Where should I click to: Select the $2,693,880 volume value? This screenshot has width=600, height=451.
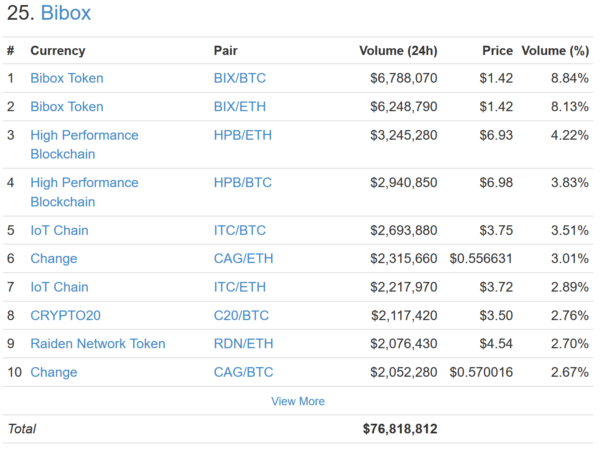[x=403, y=230]
